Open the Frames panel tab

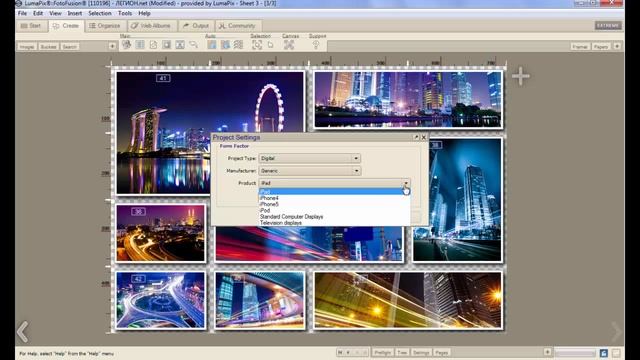580,47
